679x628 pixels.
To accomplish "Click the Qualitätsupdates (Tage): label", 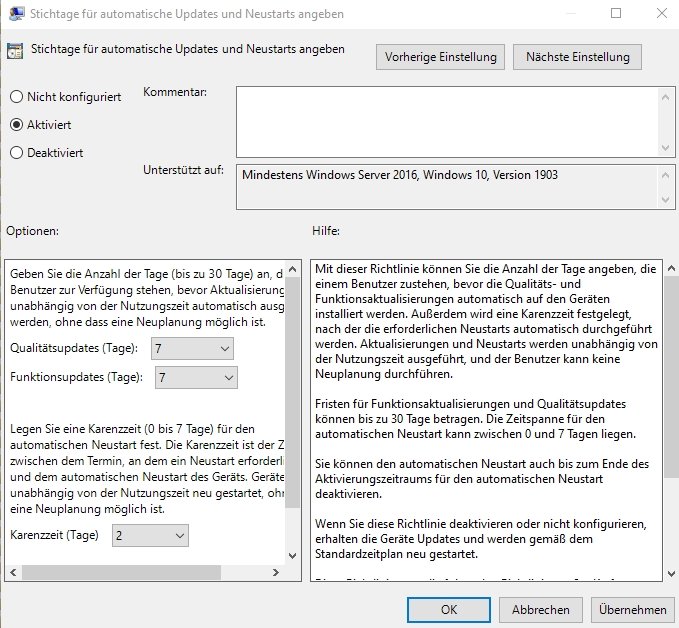I will coord(74,348).
